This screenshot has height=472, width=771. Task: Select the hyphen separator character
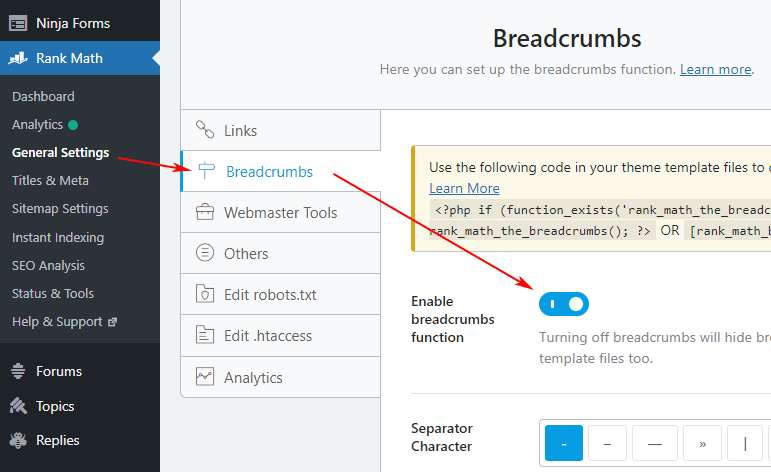tap(563, 443)
